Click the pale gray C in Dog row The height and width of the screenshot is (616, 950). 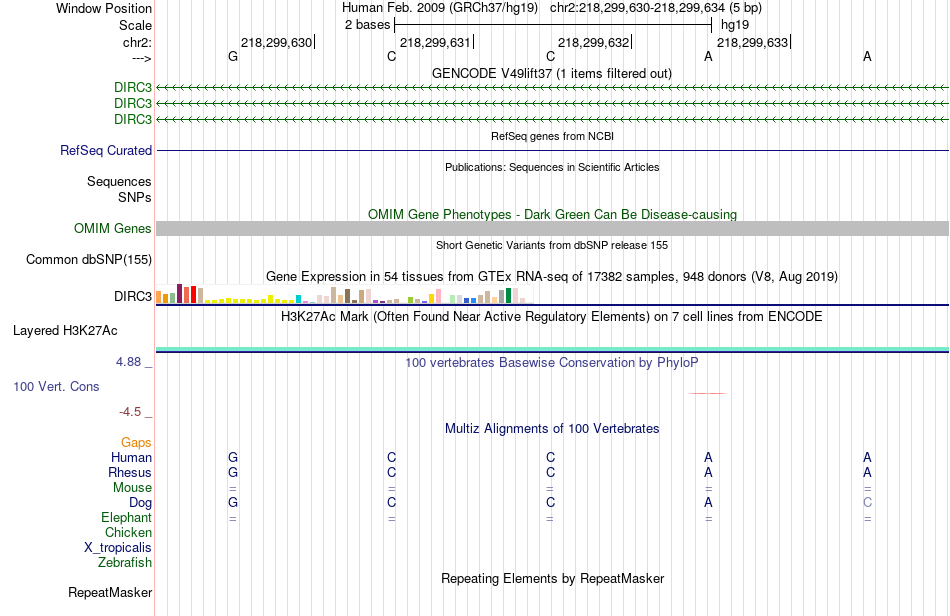(x=868, y=502)
